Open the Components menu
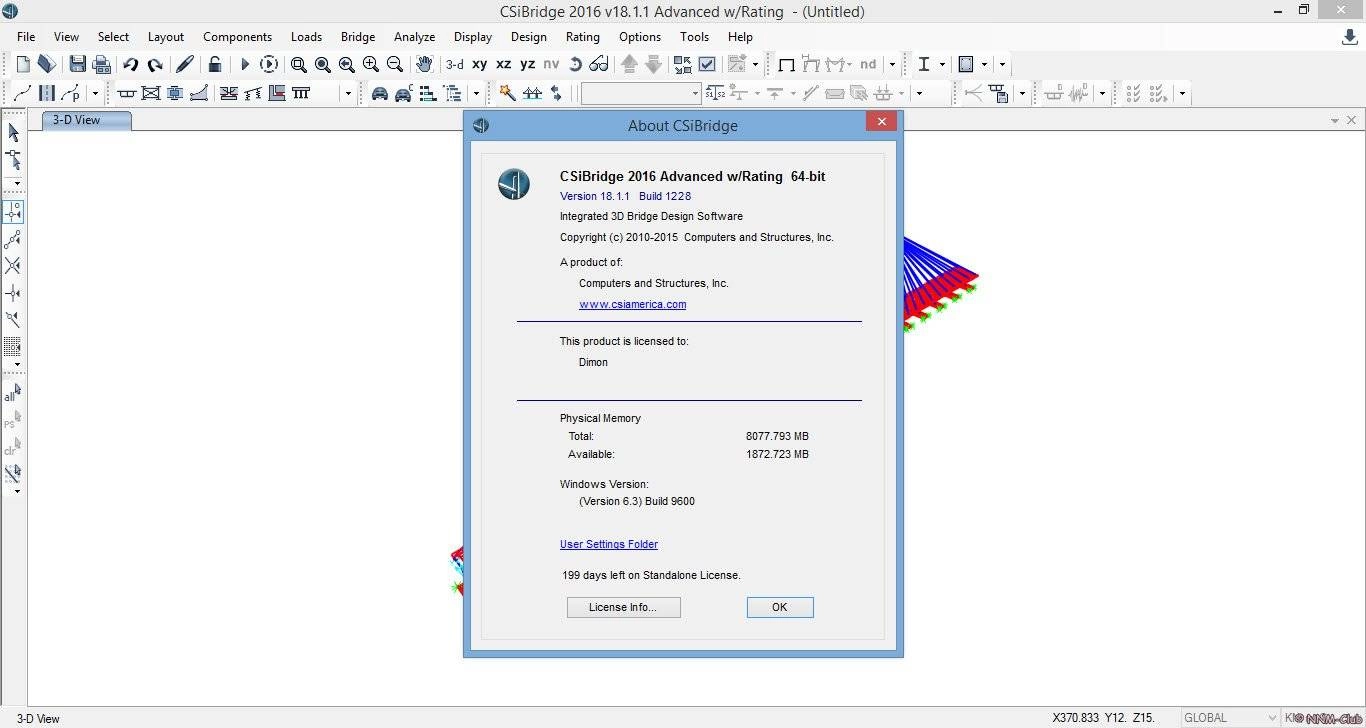The width and height of the screenshot is (1366, 728). click(237, 36)
